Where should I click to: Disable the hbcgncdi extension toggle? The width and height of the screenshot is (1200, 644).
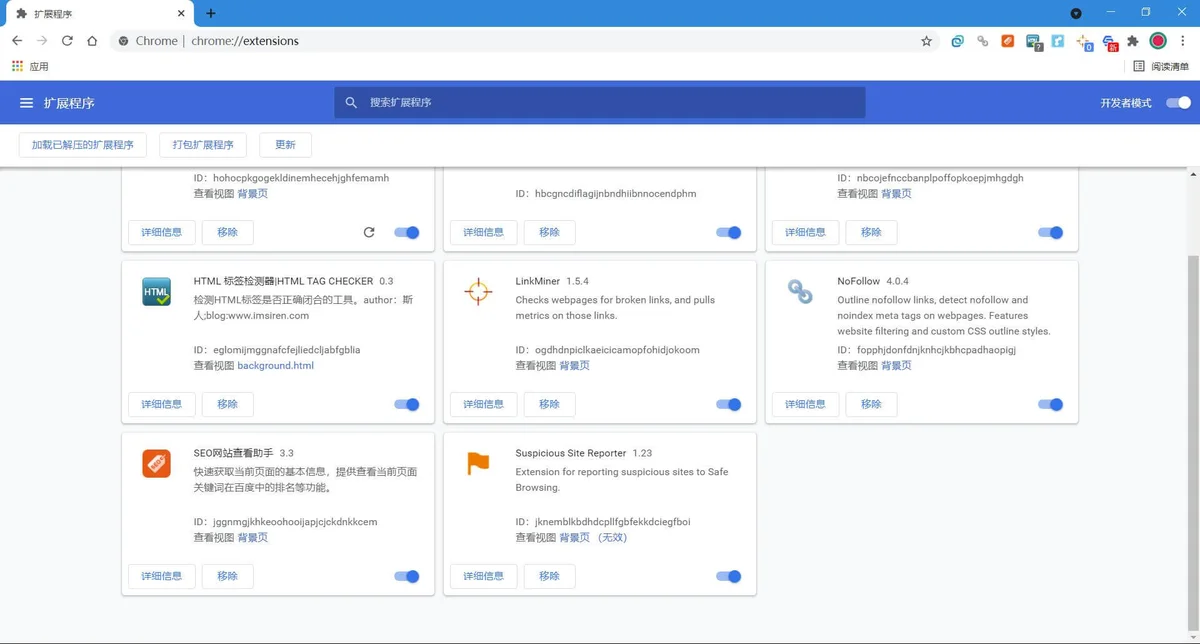point(728,232)
